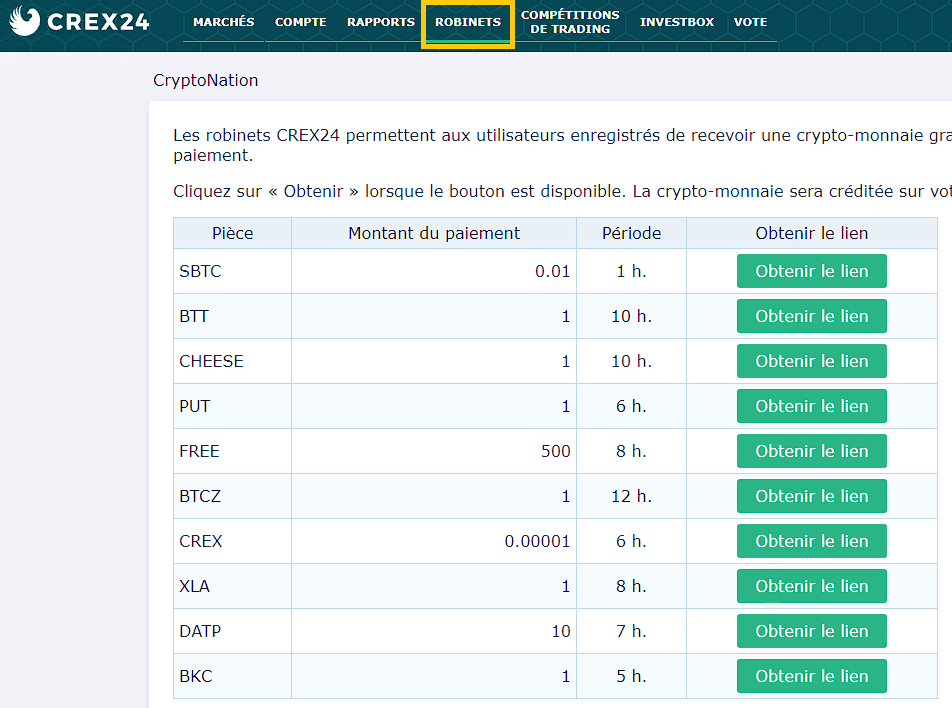
Task: Select the SBTC coin cell
Action: point(233,271)
